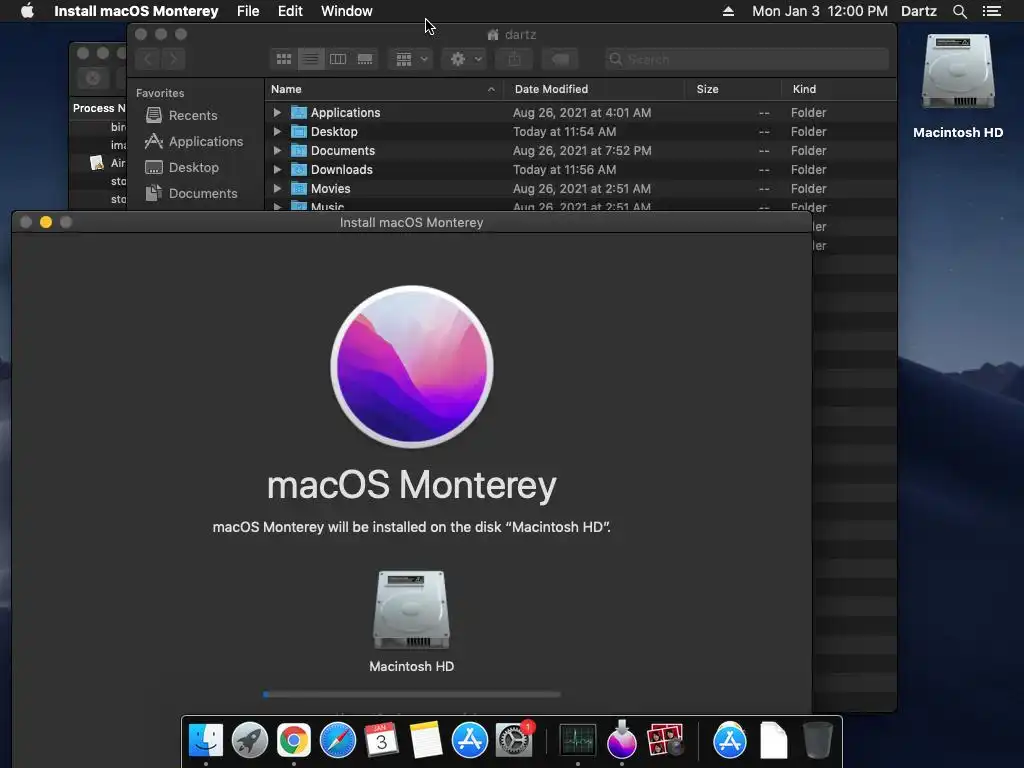Expand the Applications folder row
The width and height of the screenshot is (1024, 768).
(x=277, y=112)
